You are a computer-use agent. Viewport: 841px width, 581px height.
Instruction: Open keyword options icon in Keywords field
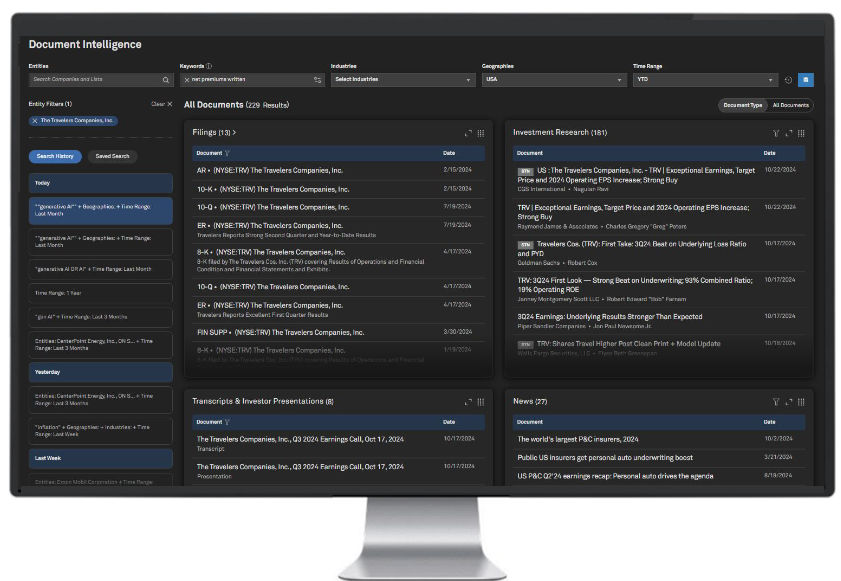[318, 80]
